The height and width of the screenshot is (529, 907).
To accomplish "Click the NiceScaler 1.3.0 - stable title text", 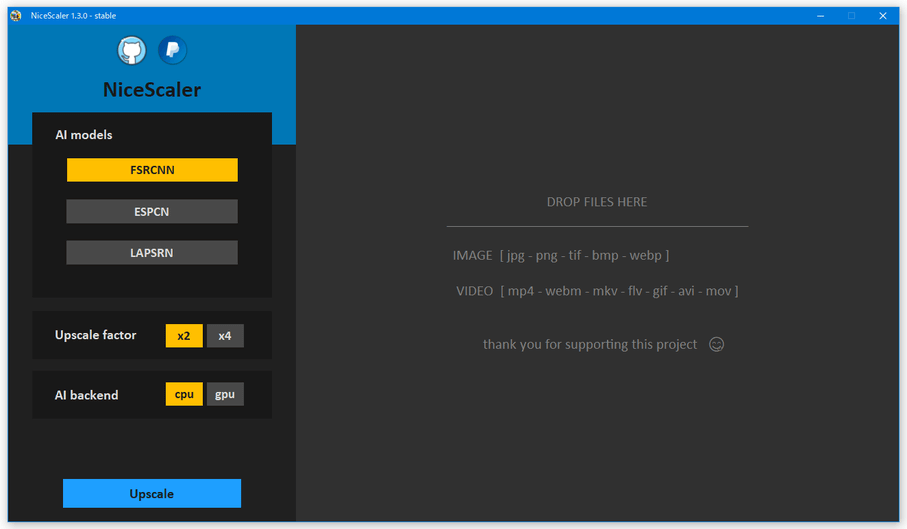I will pos(73,16).
